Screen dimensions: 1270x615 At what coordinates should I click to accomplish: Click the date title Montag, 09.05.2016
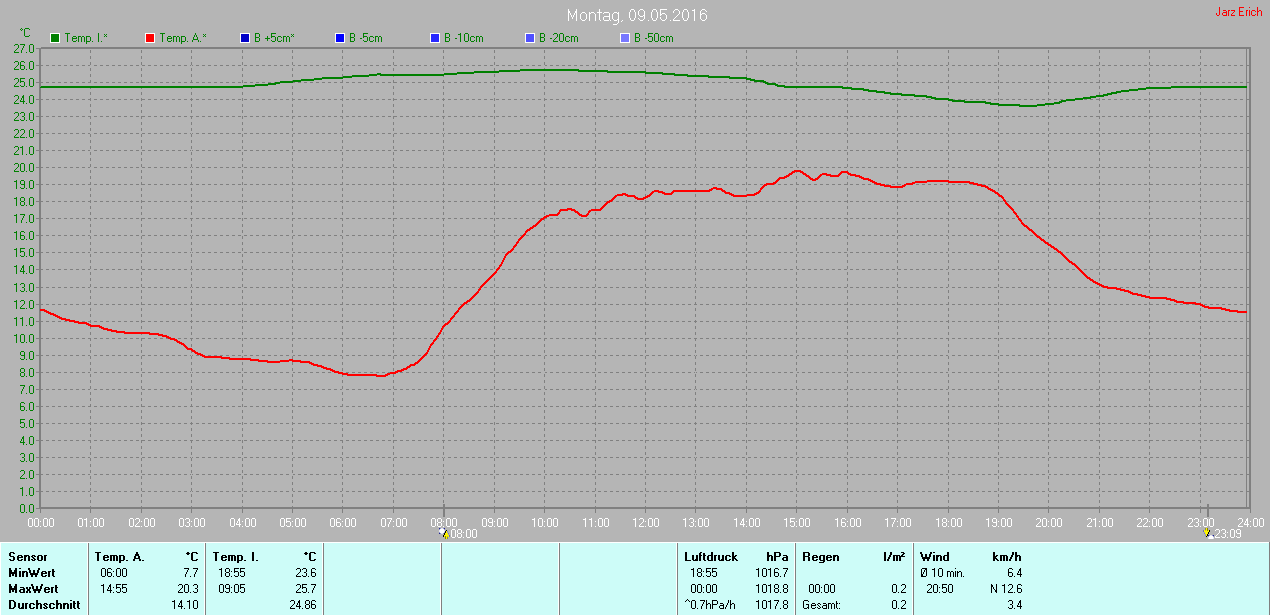coord(636,15)
